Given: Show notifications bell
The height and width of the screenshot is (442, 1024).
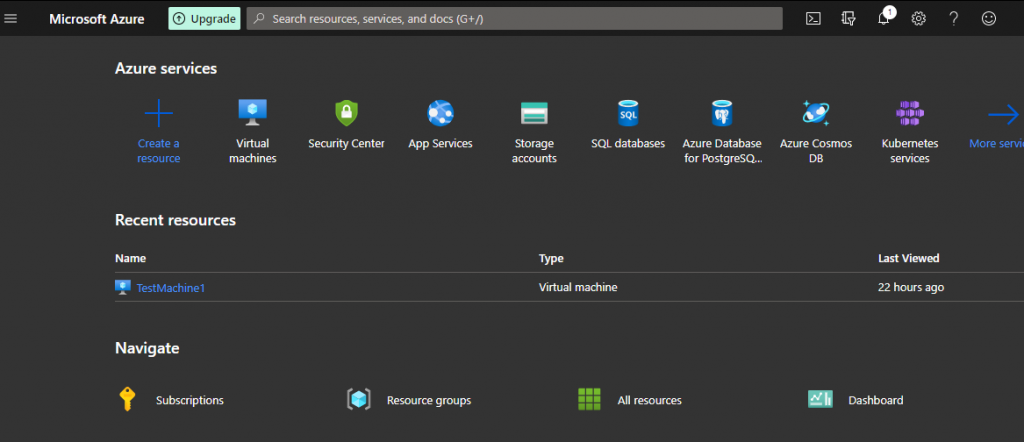Looking at the screenshot, I should 883,18.
